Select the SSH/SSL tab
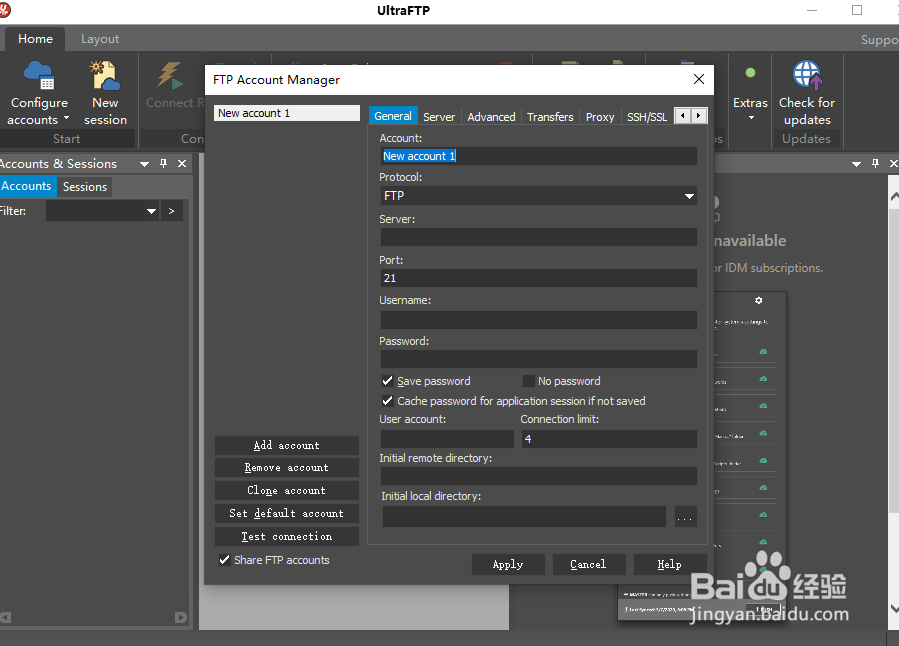899x646 pixels. 647,116
